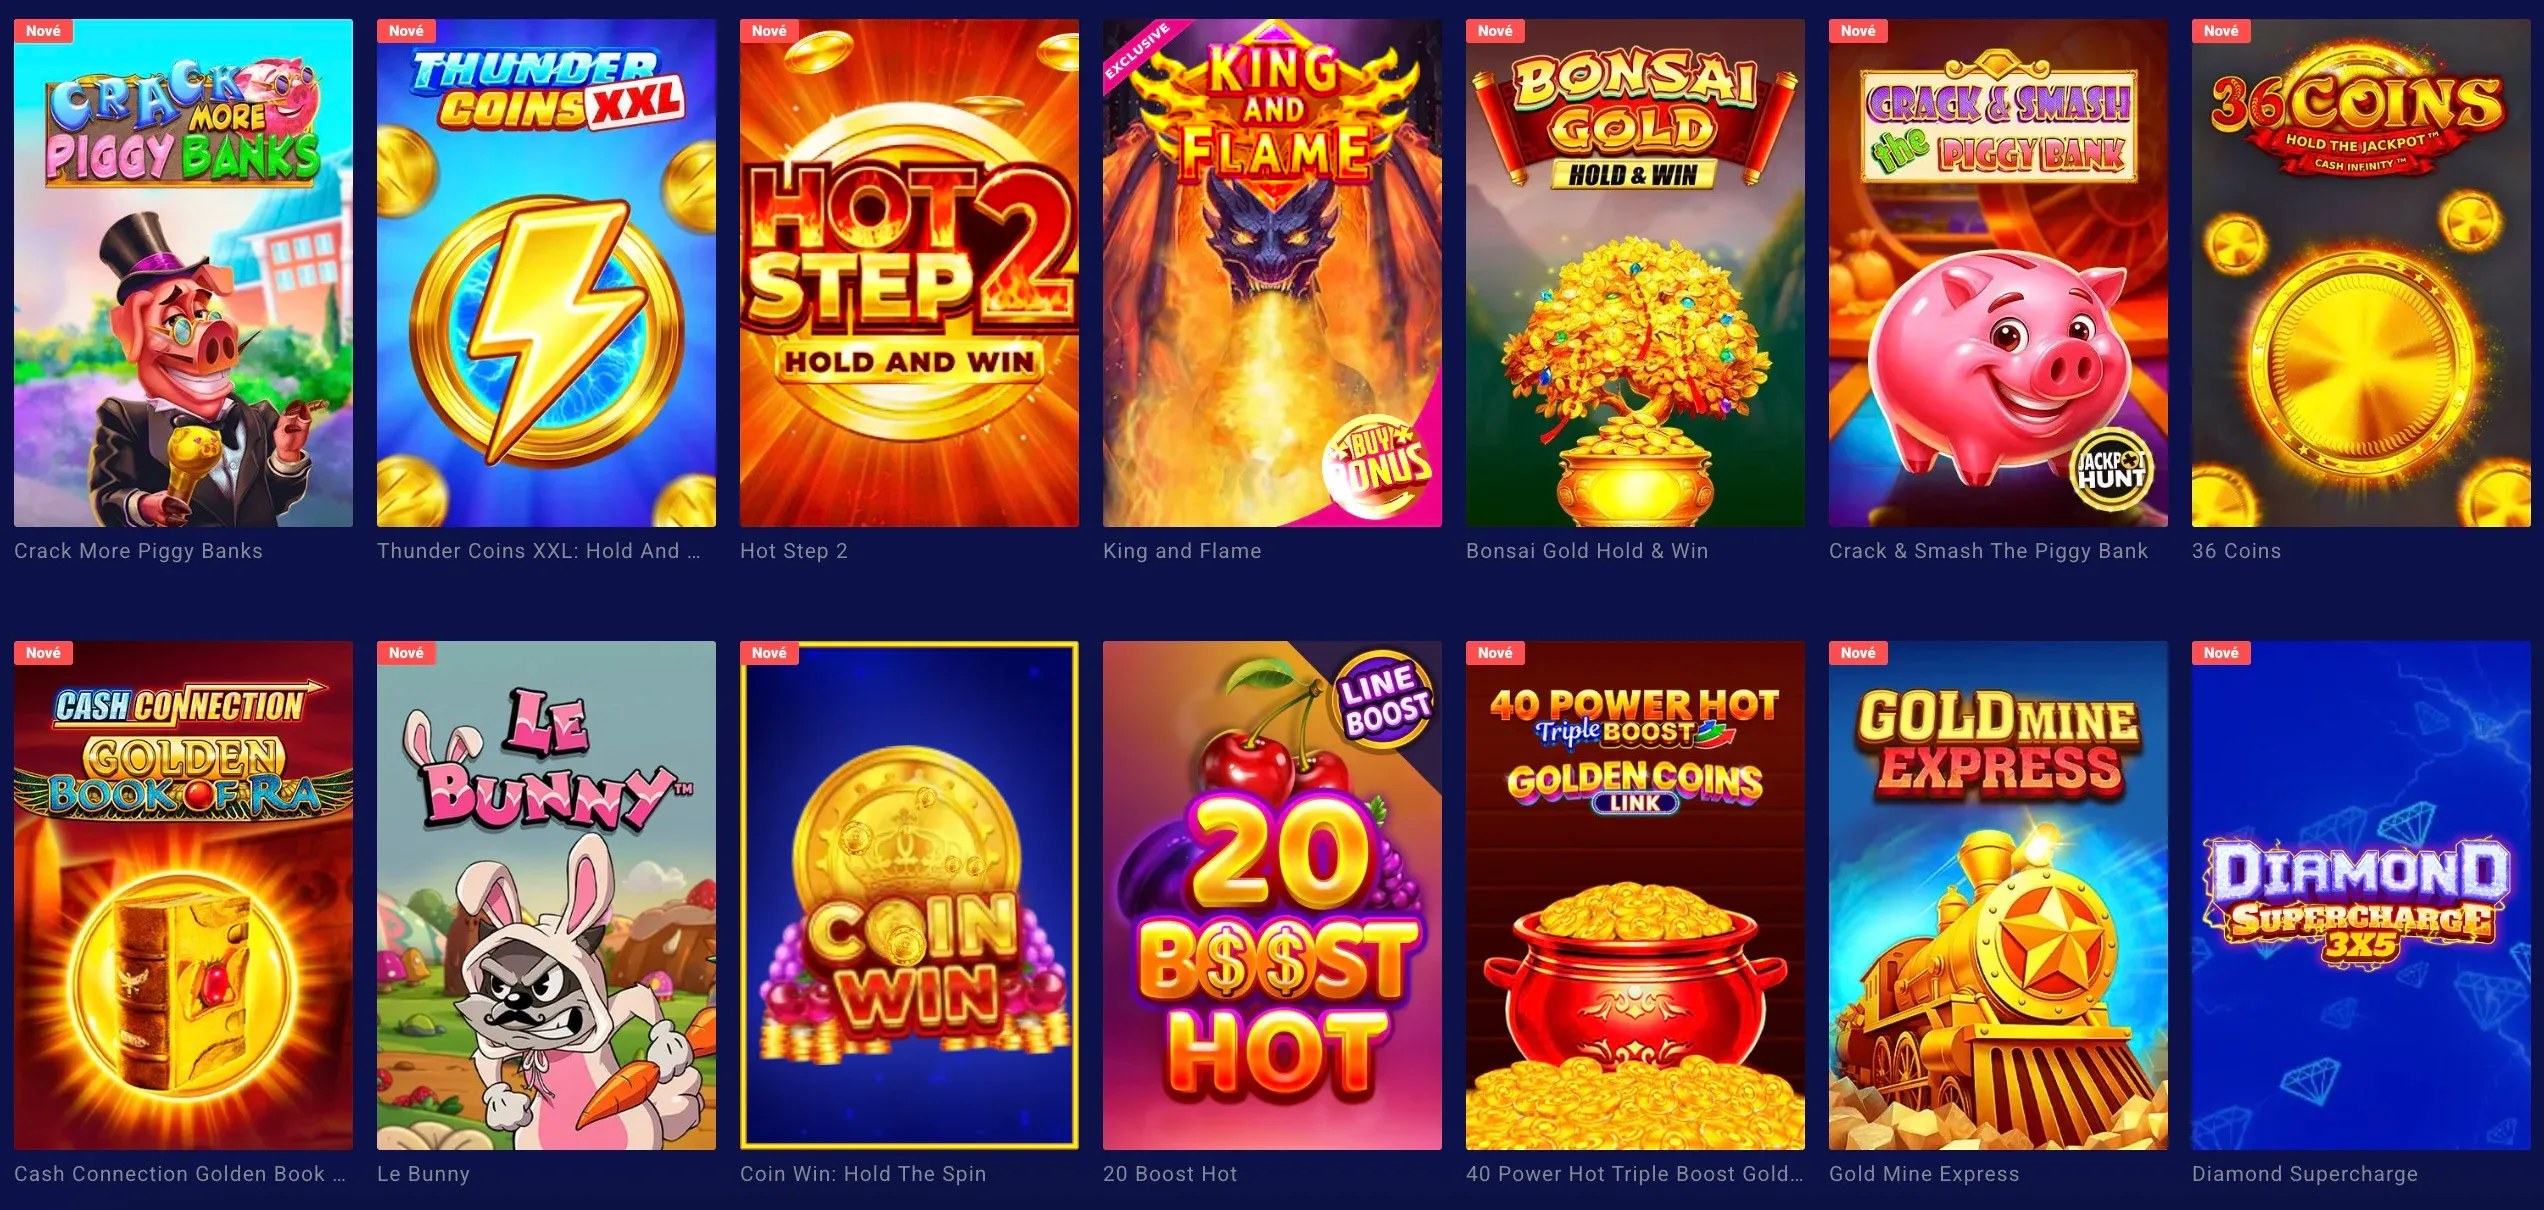
Task: Click the 'Crack & Smash The Piggy Bank' title link
Action: (1988, 551)
